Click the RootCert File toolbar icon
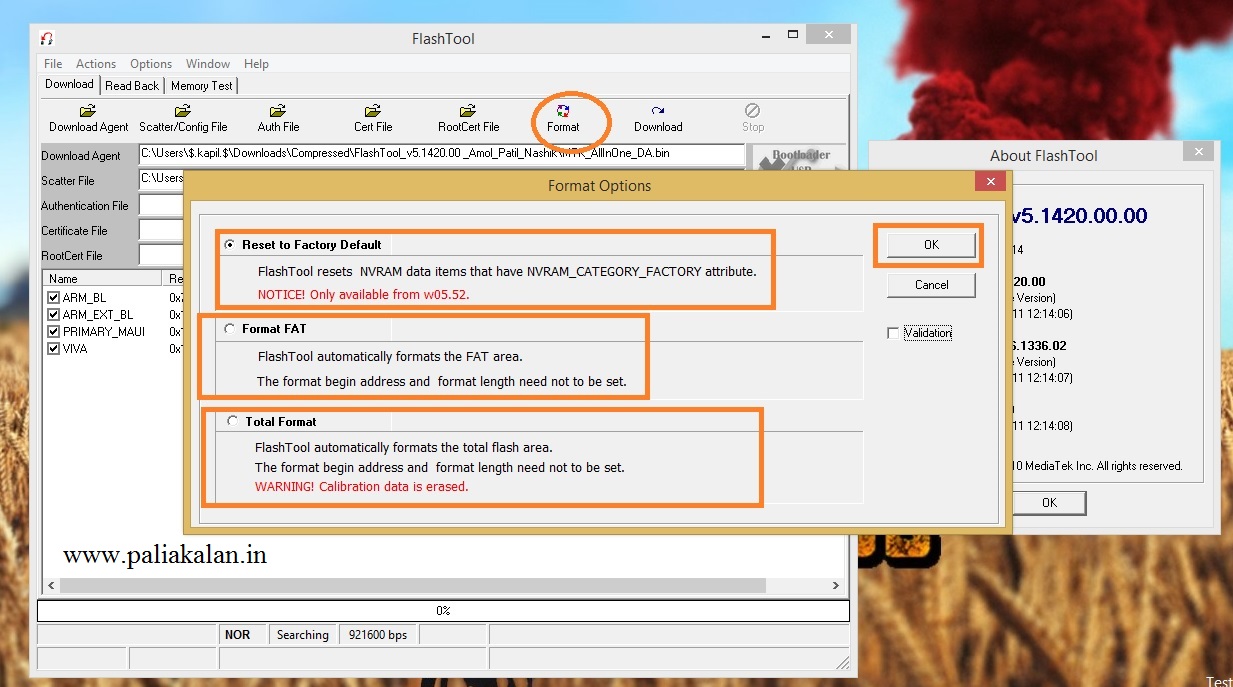 click(x=468, y=118)
